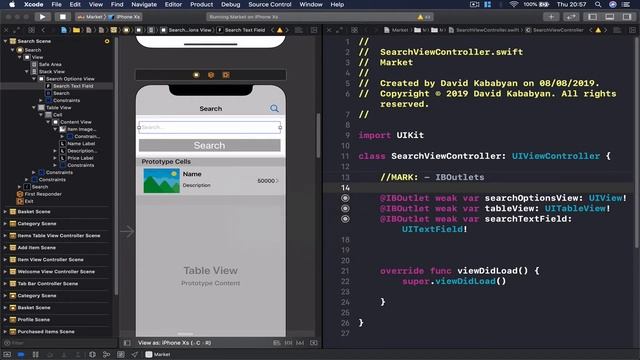Close the left editor pane with X

tap(6, 30)
